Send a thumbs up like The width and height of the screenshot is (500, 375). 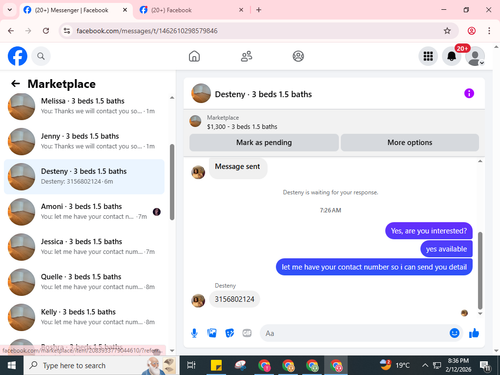(474, 333)
